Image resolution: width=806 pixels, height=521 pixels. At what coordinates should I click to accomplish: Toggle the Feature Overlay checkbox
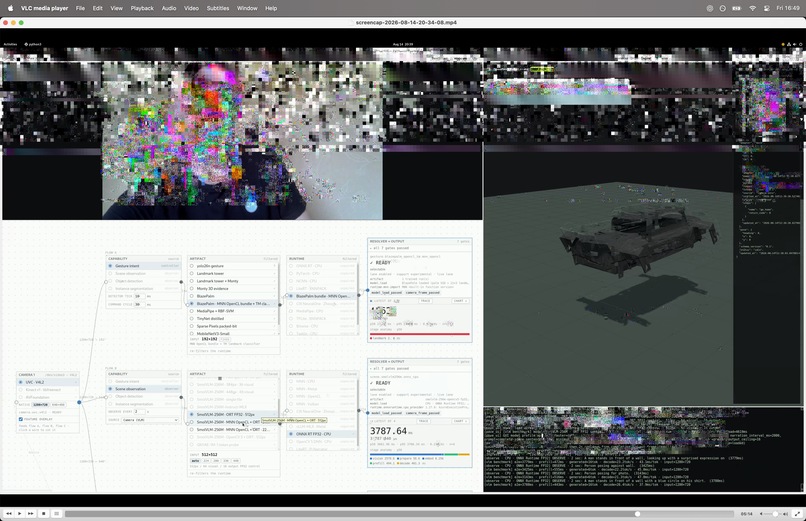(x=21, y=419)
